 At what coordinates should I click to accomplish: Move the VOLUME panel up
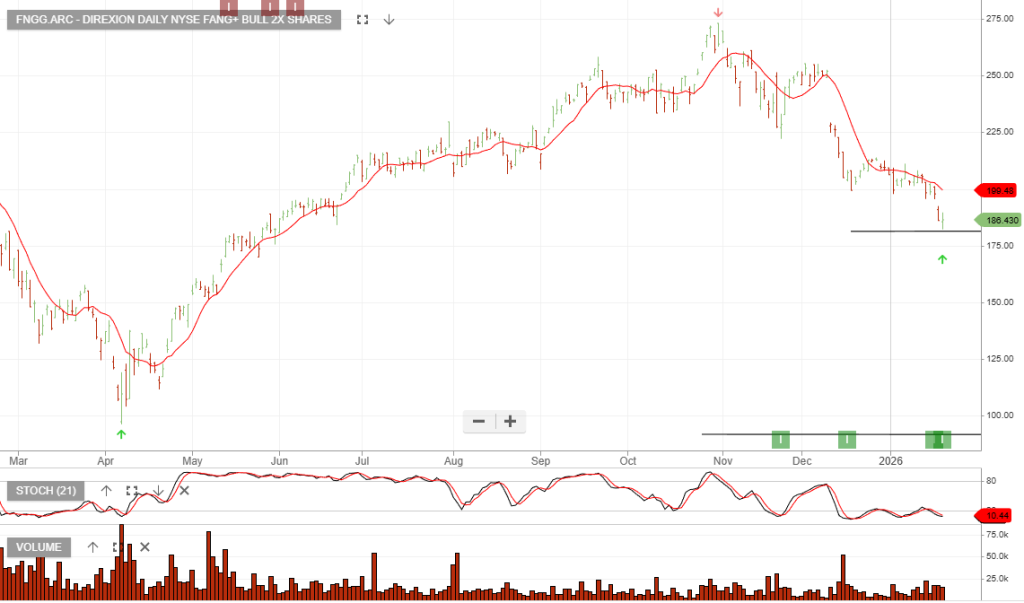[x=93, y=547]
